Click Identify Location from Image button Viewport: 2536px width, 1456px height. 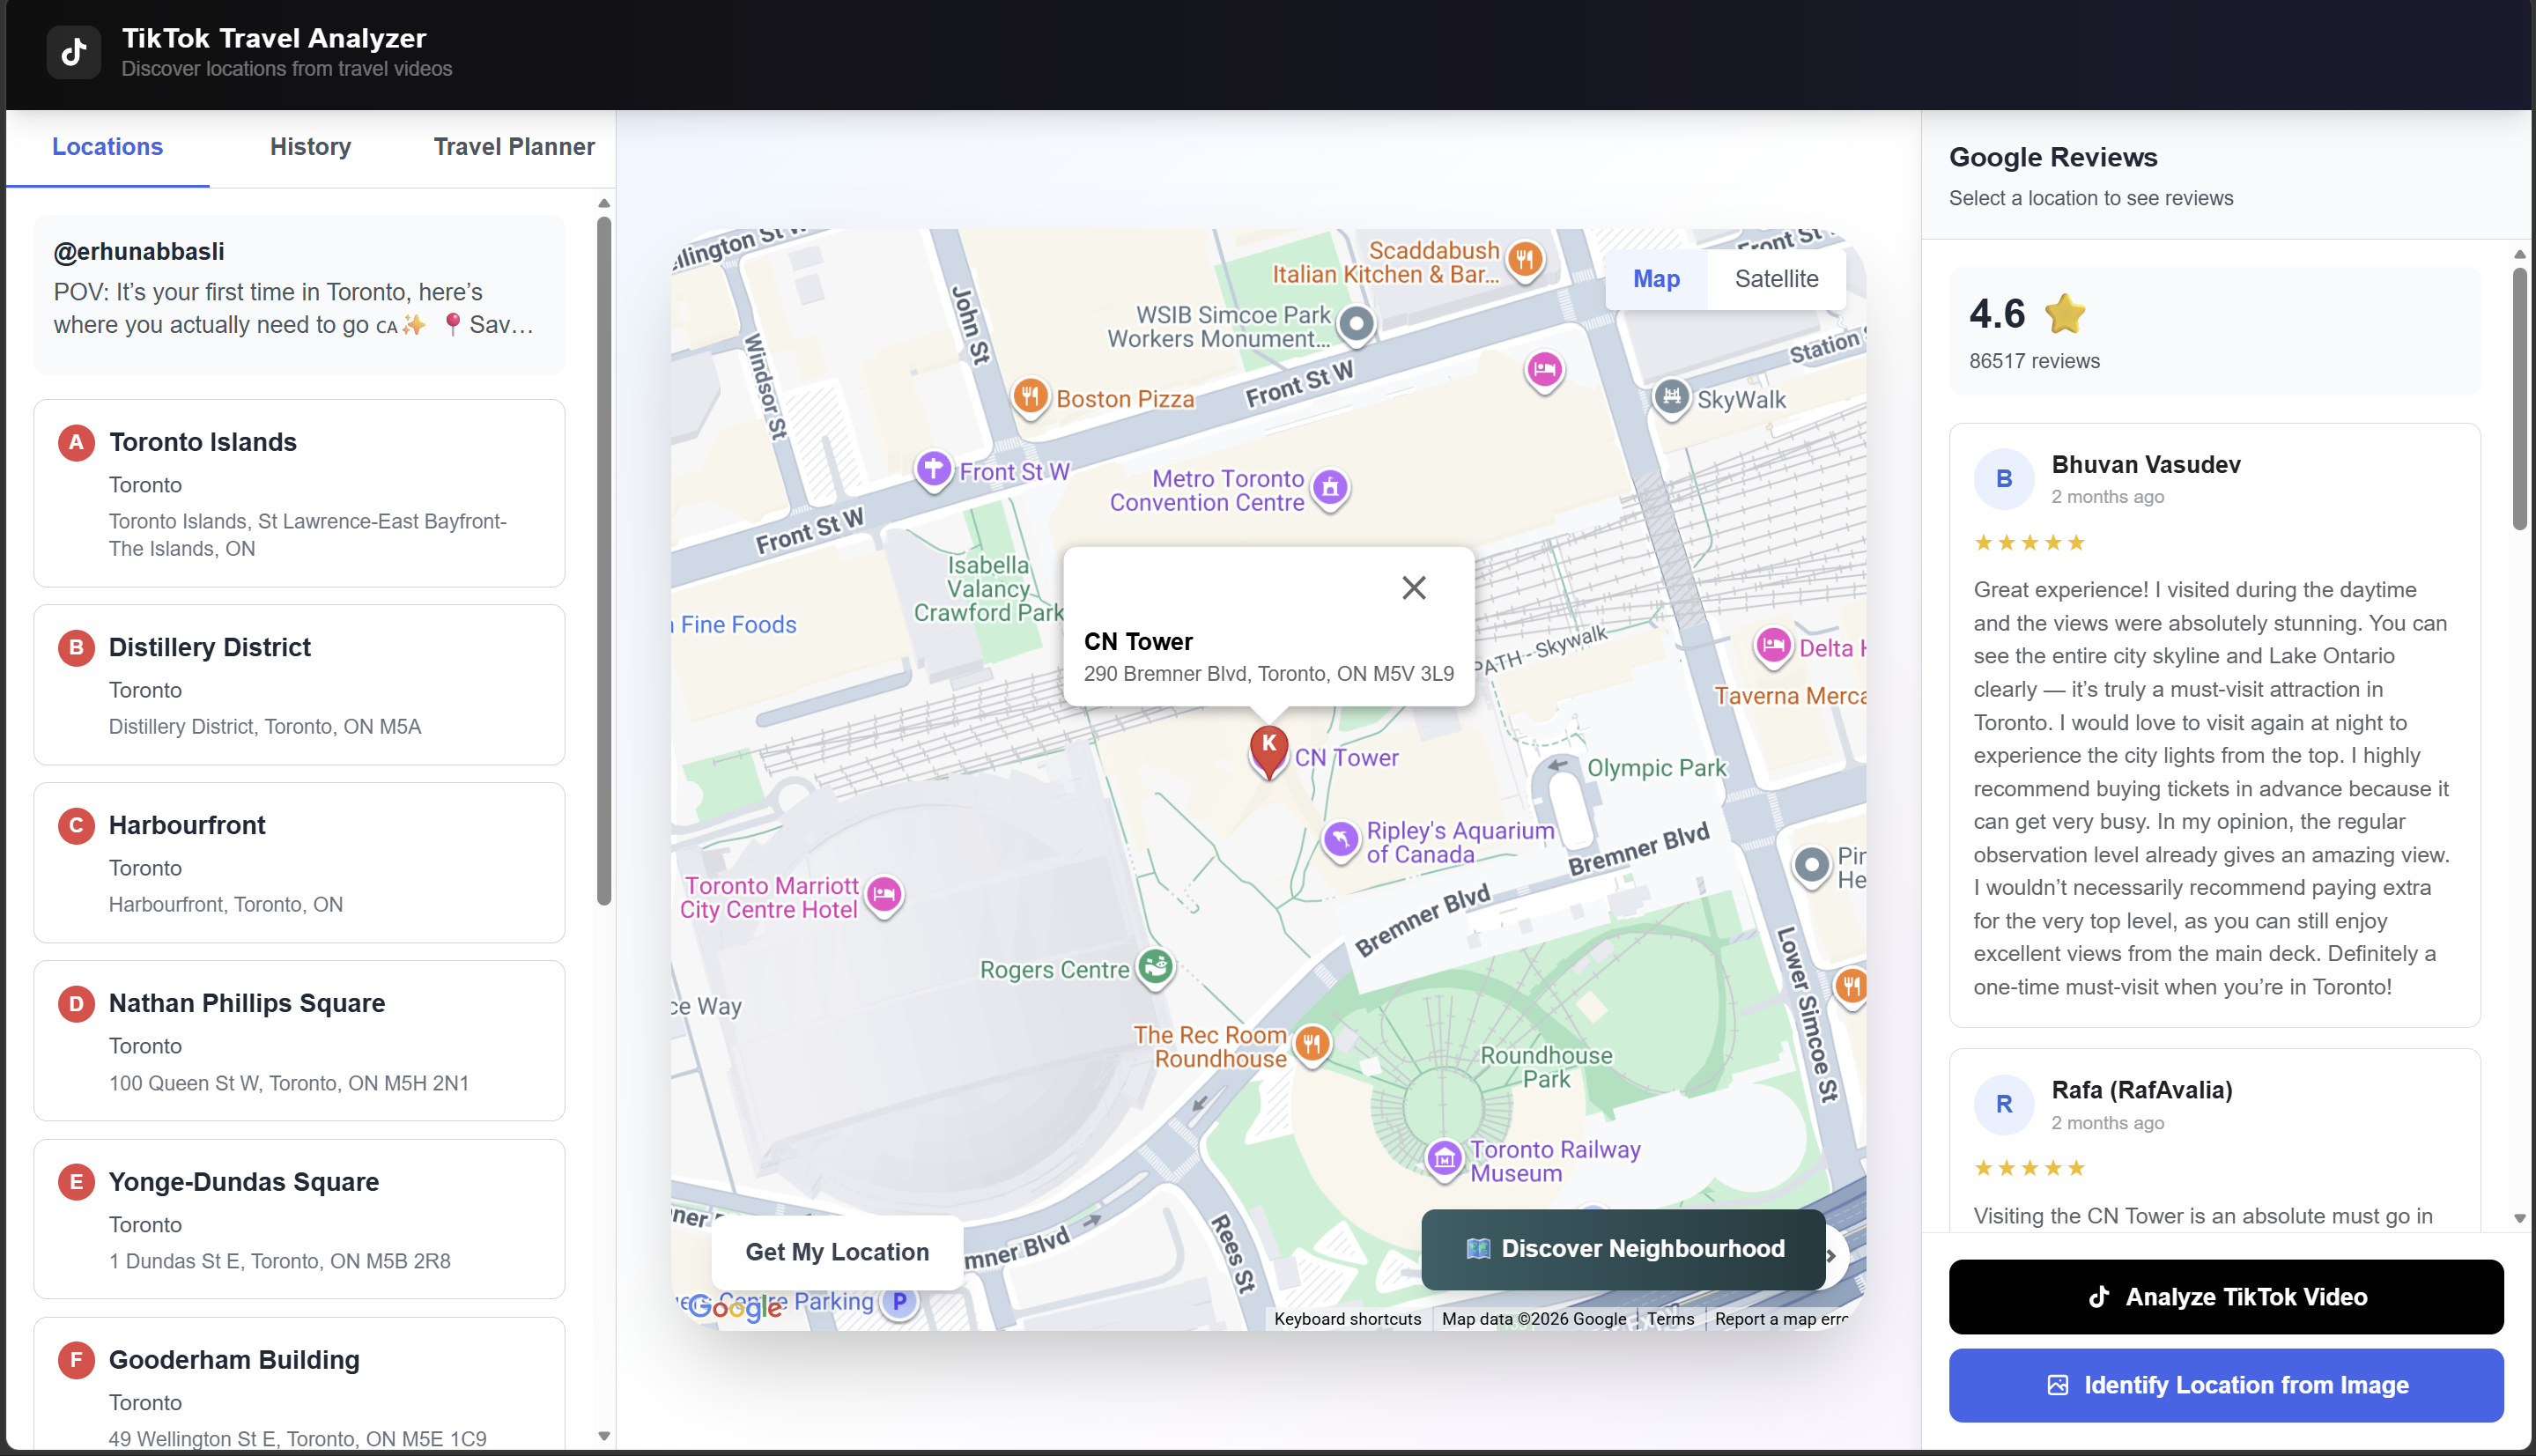coord(2225,1385)
